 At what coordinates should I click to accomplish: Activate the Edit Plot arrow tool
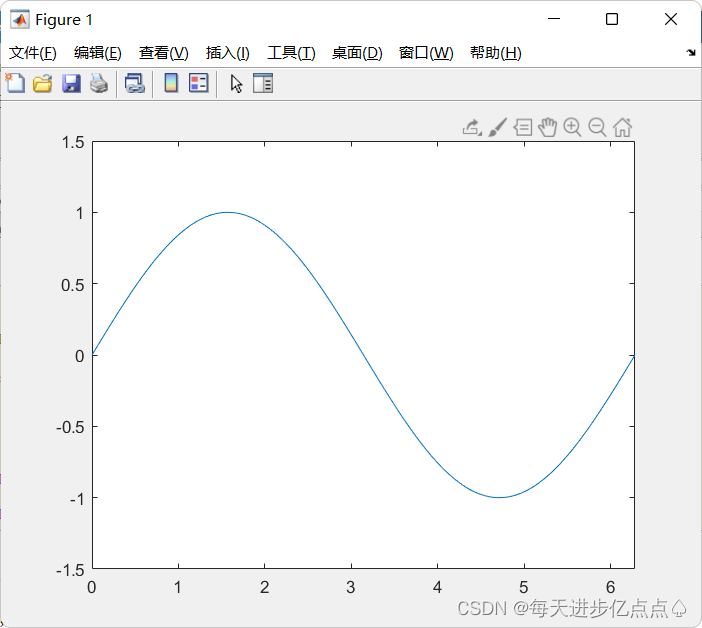coord(236,84)
